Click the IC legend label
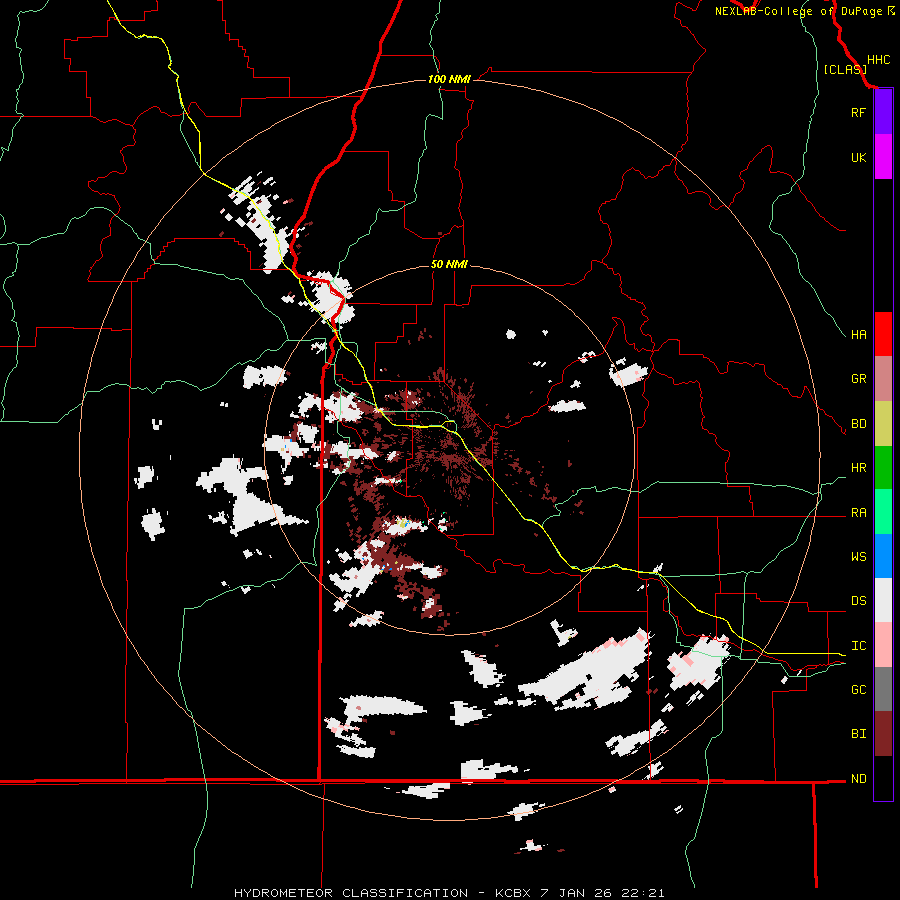This screenshot has height=900, width=900. (x=858, y=646)
